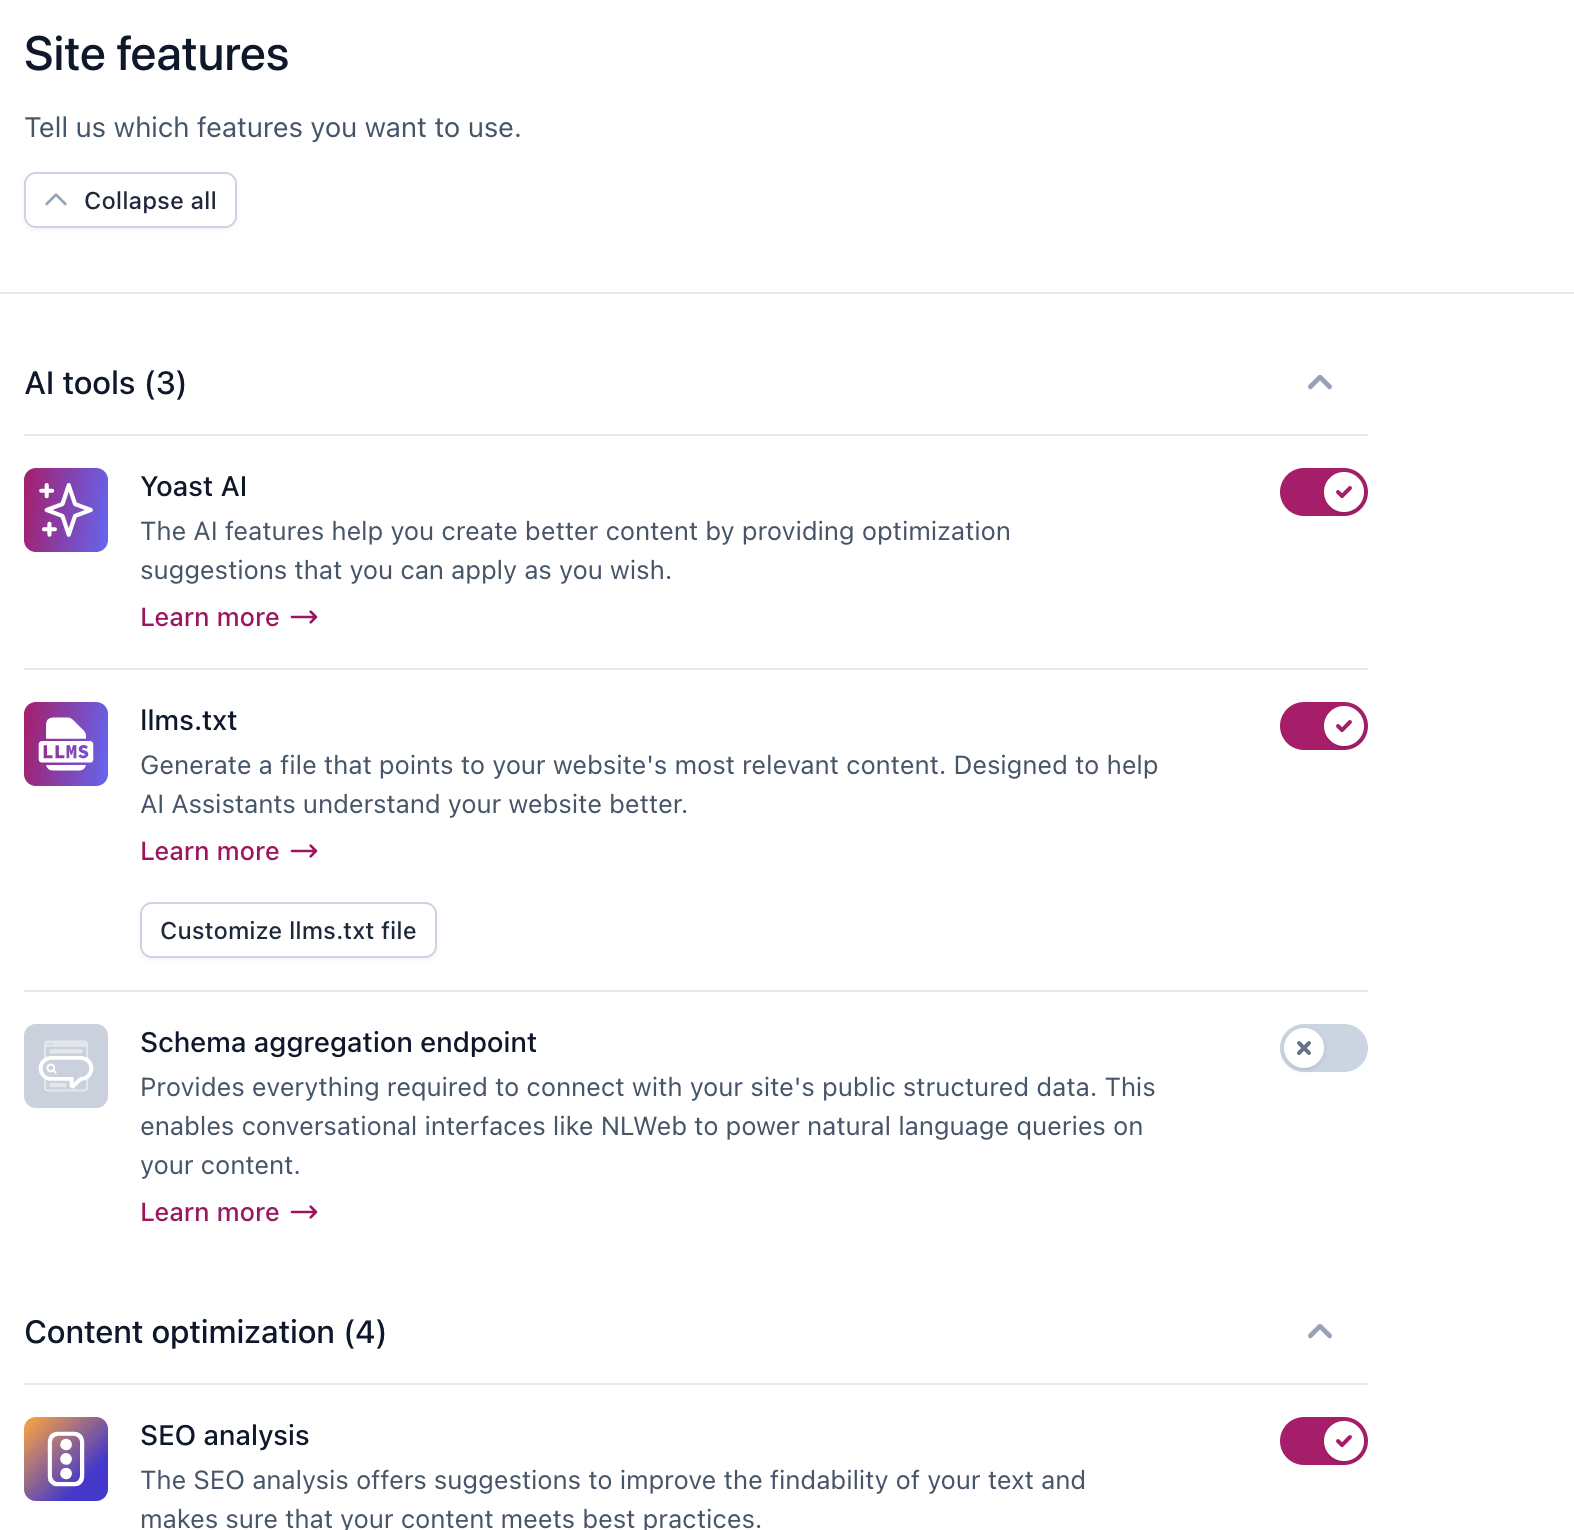The image size is (1574, 1530).
Task: Open Learn more for Schema aggregation endpoint
Action: (x=210, y=1212)
